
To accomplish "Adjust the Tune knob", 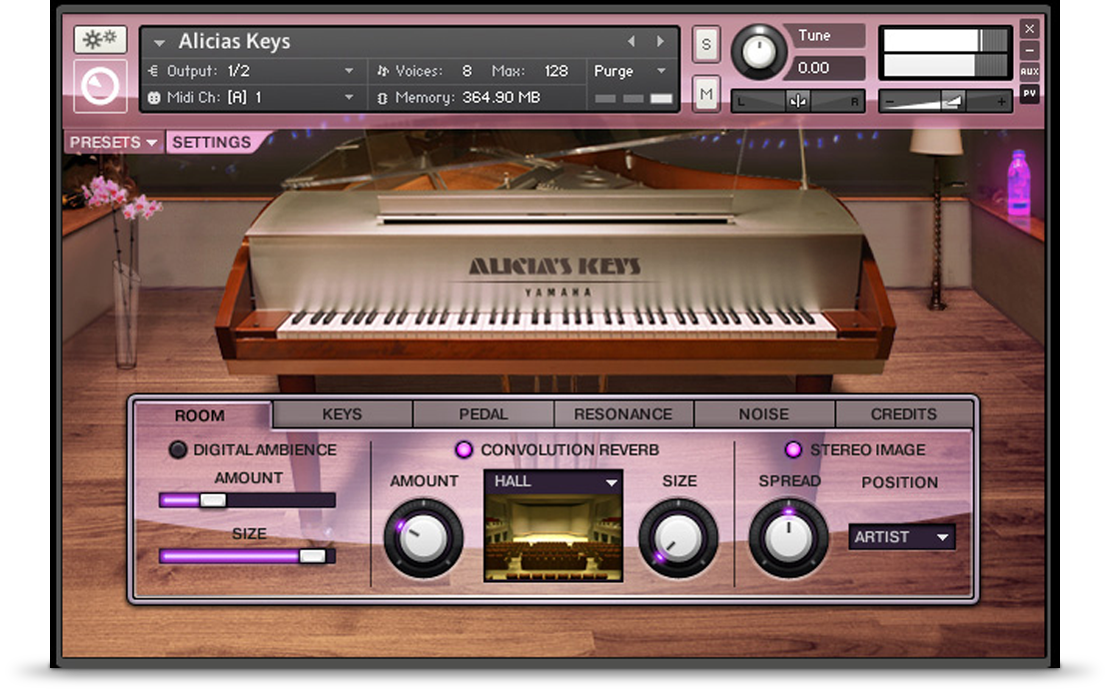I will pyautogui.click(x=758, y=52).
